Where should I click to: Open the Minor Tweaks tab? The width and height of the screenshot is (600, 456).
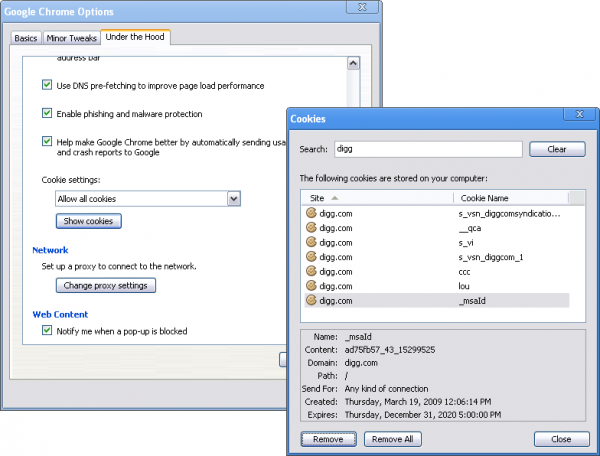coord(71,38)
